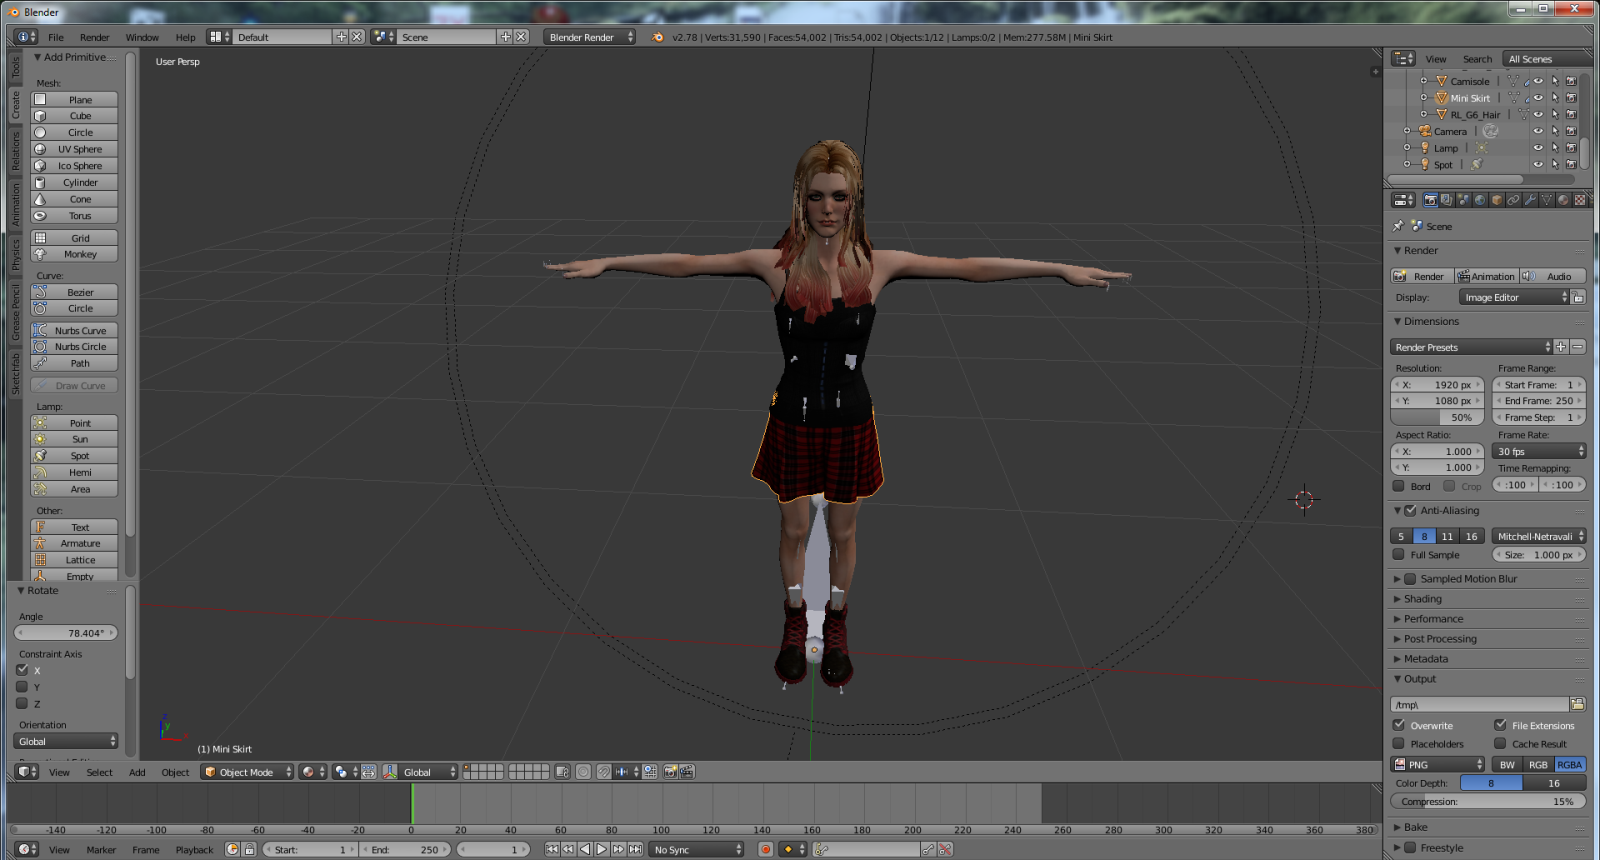Click the delete screen layout X icon
The width and height of the screenshot is (1600, 860).
[357, 37]
